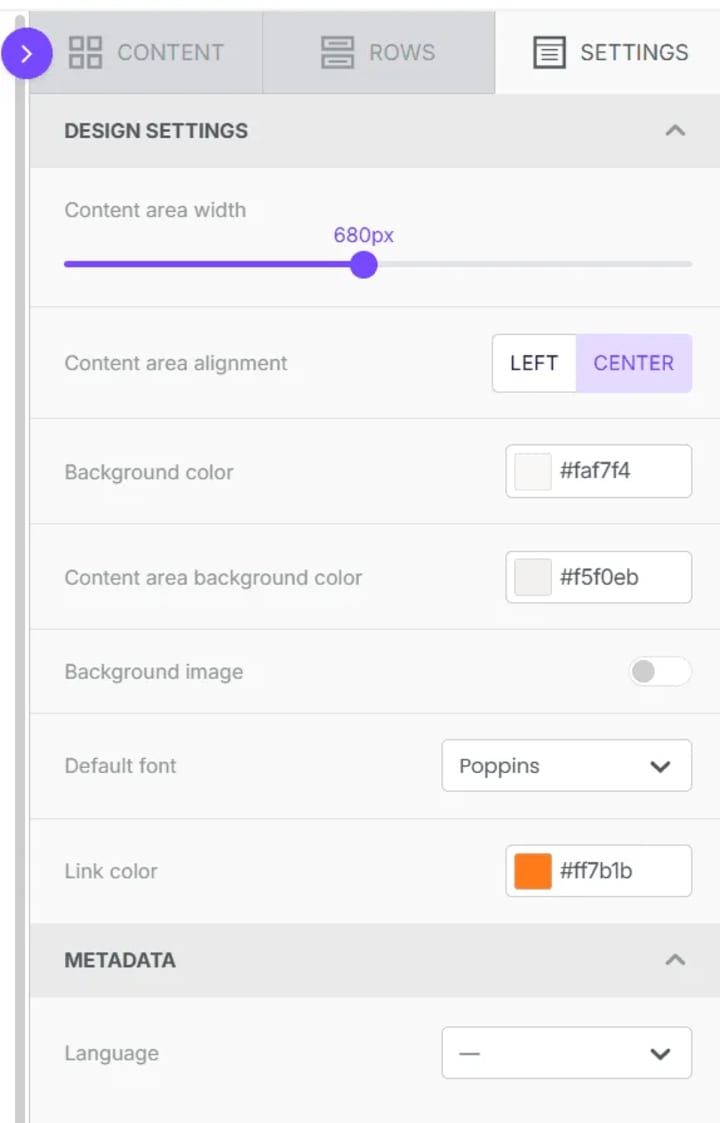
Task: Open the Language dropdown
Action: [566, 1053]
